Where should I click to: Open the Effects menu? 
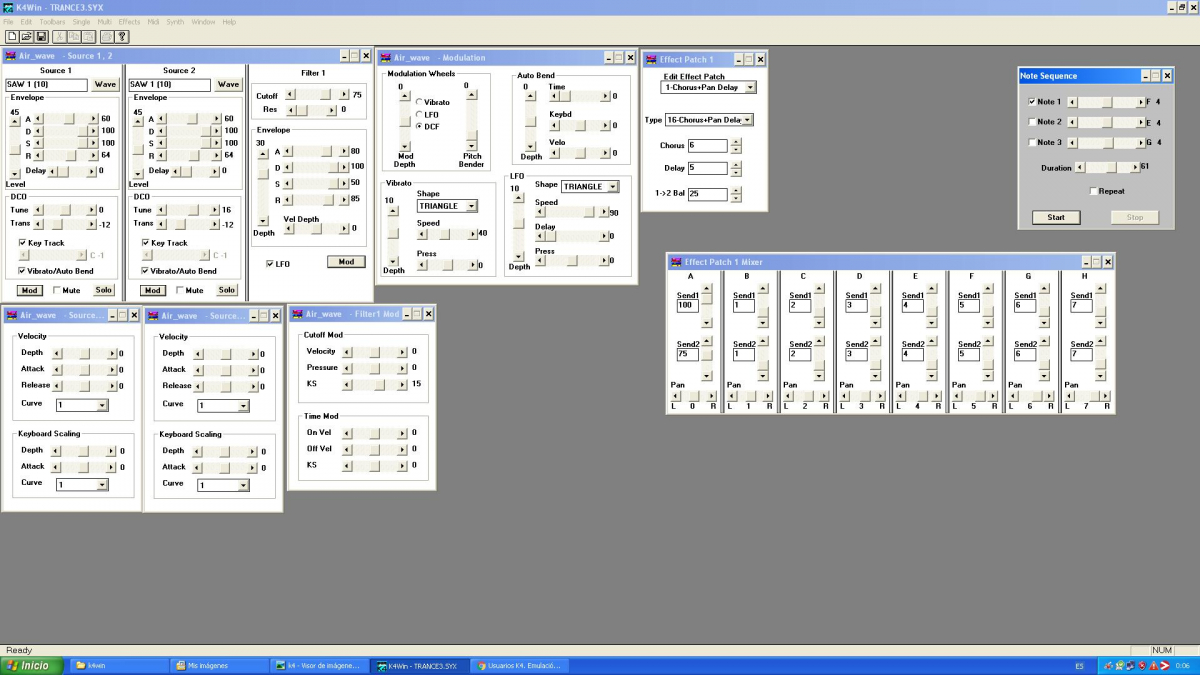pyautogui.click(x=130, y=21)
